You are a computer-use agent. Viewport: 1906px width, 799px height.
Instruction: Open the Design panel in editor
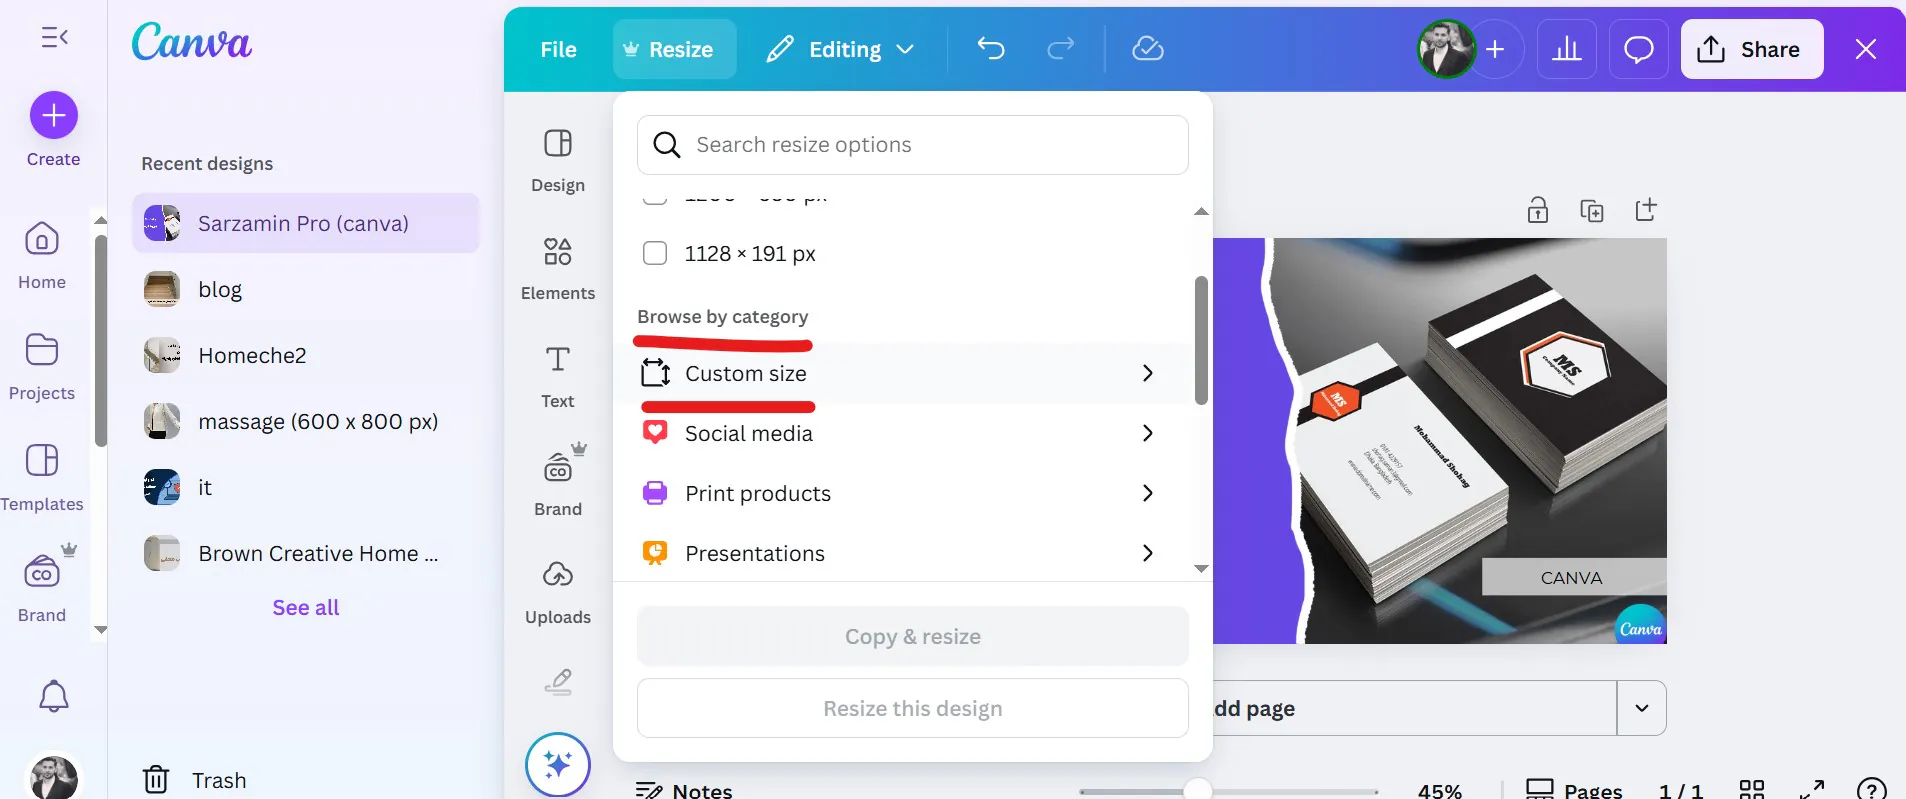pos(558,160)
